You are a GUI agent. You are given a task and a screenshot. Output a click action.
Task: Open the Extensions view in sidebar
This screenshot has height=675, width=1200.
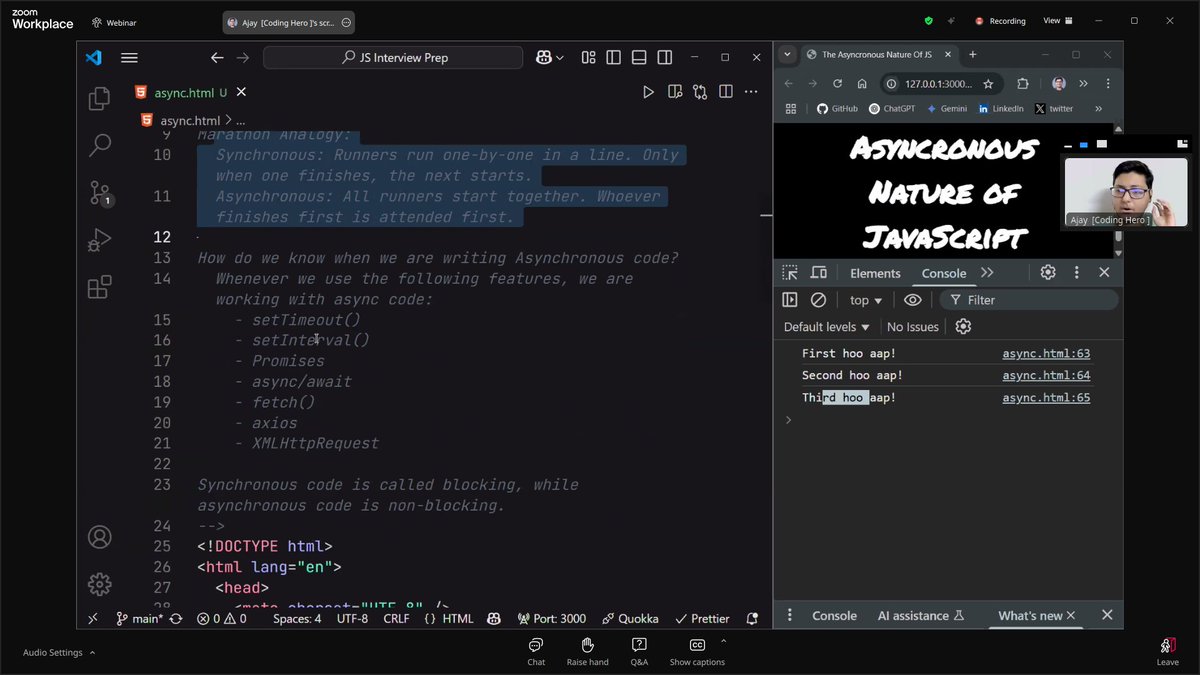pos(99,288)
